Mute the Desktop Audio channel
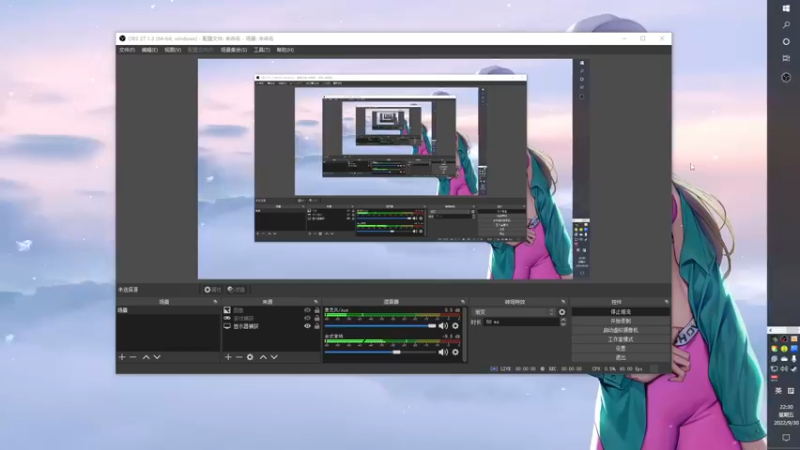Screen dimensions: 800x450 pyautogui.click(x=443, y=352)
